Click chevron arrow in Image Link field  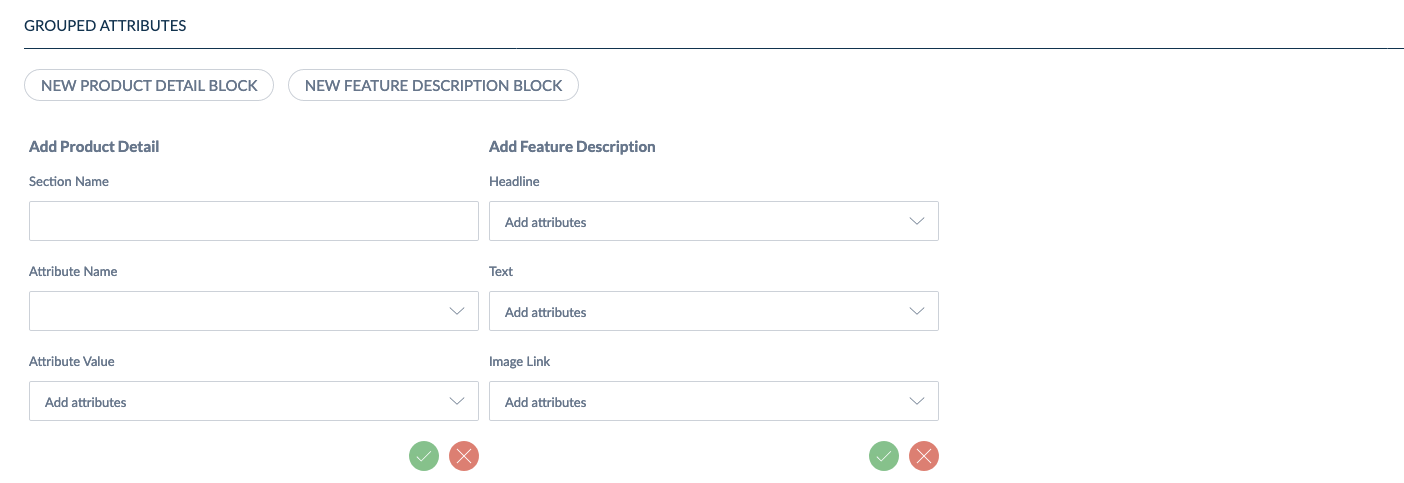pos(917,401)
